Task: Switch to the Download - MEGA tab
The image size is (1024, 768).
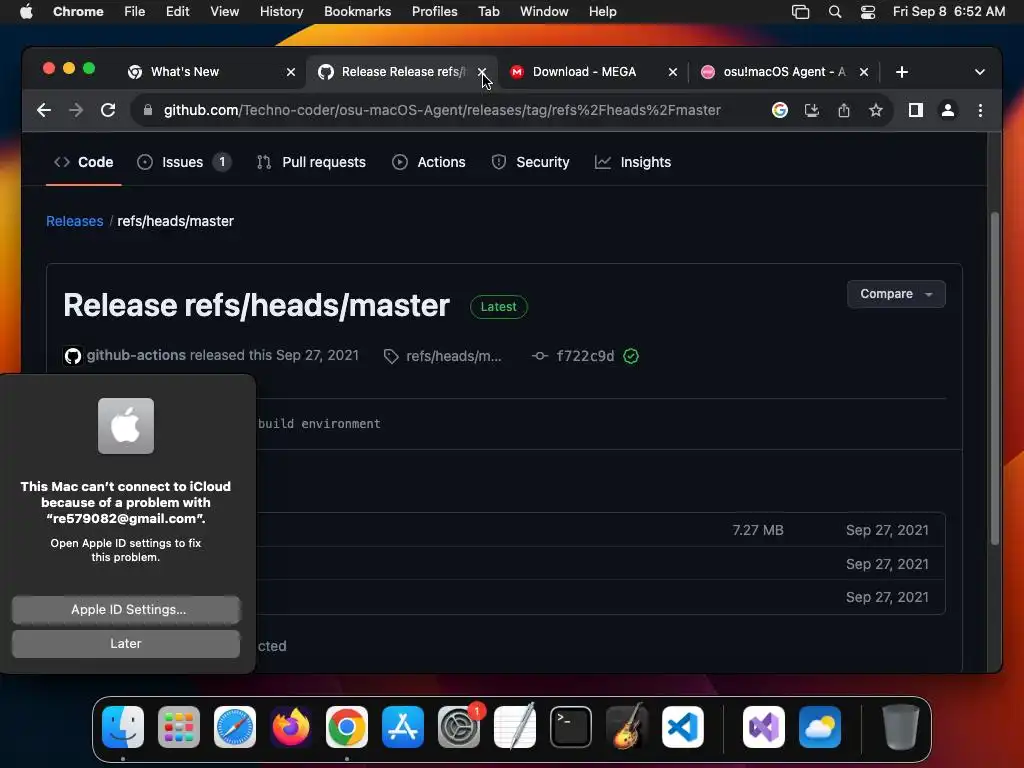Action: point(584,72)
